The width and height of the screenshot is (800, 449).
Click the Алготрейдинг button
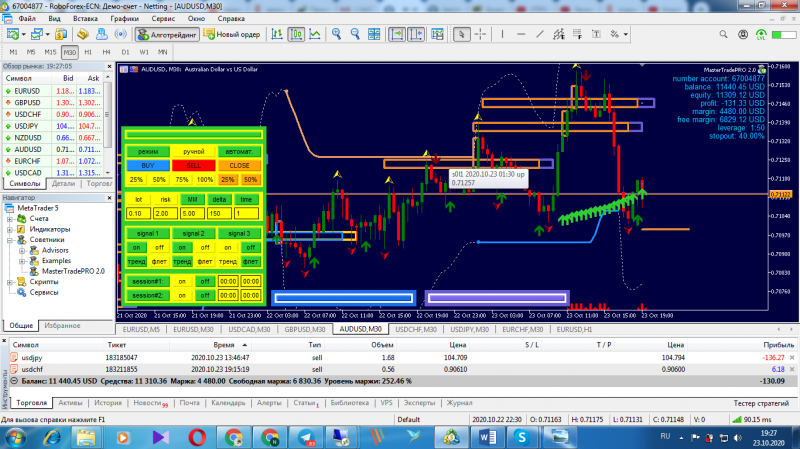[167, 34]
